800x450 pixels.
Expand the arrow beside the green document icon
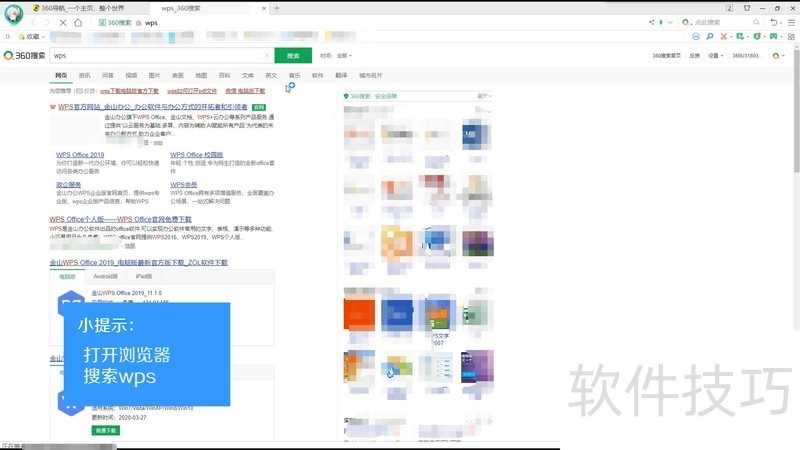click(748, 37)
